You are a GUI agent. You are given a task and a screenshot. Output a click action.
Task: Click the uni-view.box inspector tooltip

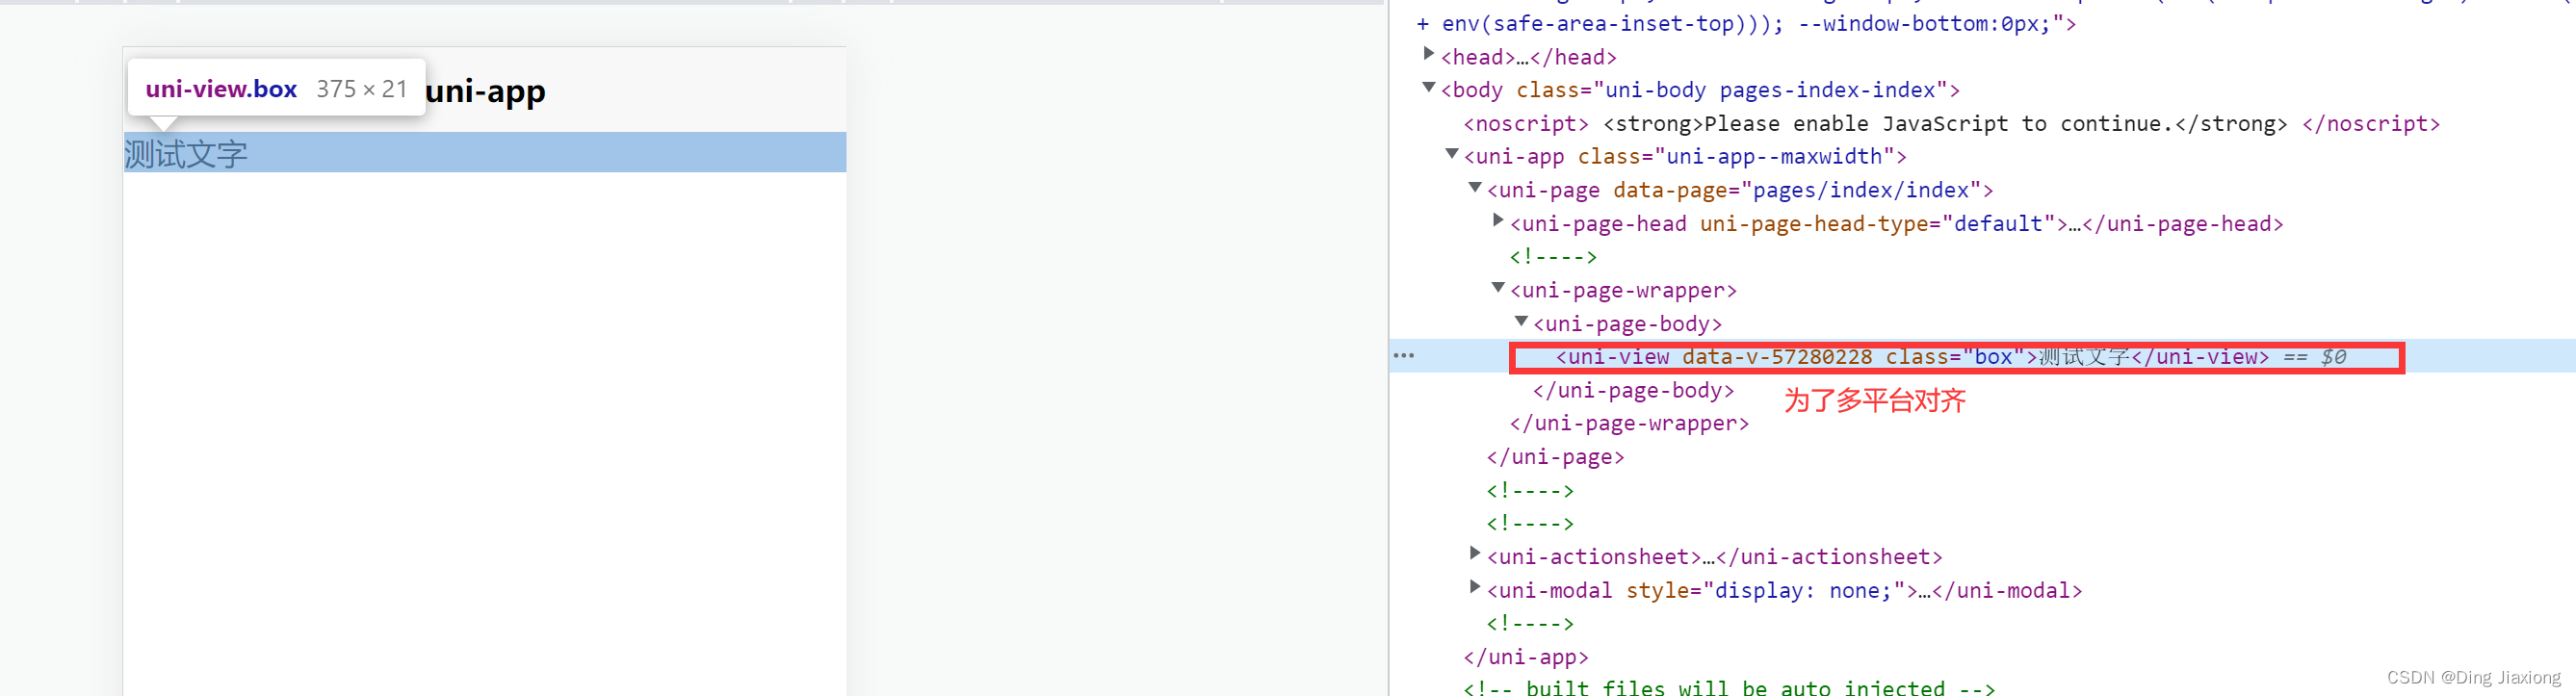coord(277,88)
